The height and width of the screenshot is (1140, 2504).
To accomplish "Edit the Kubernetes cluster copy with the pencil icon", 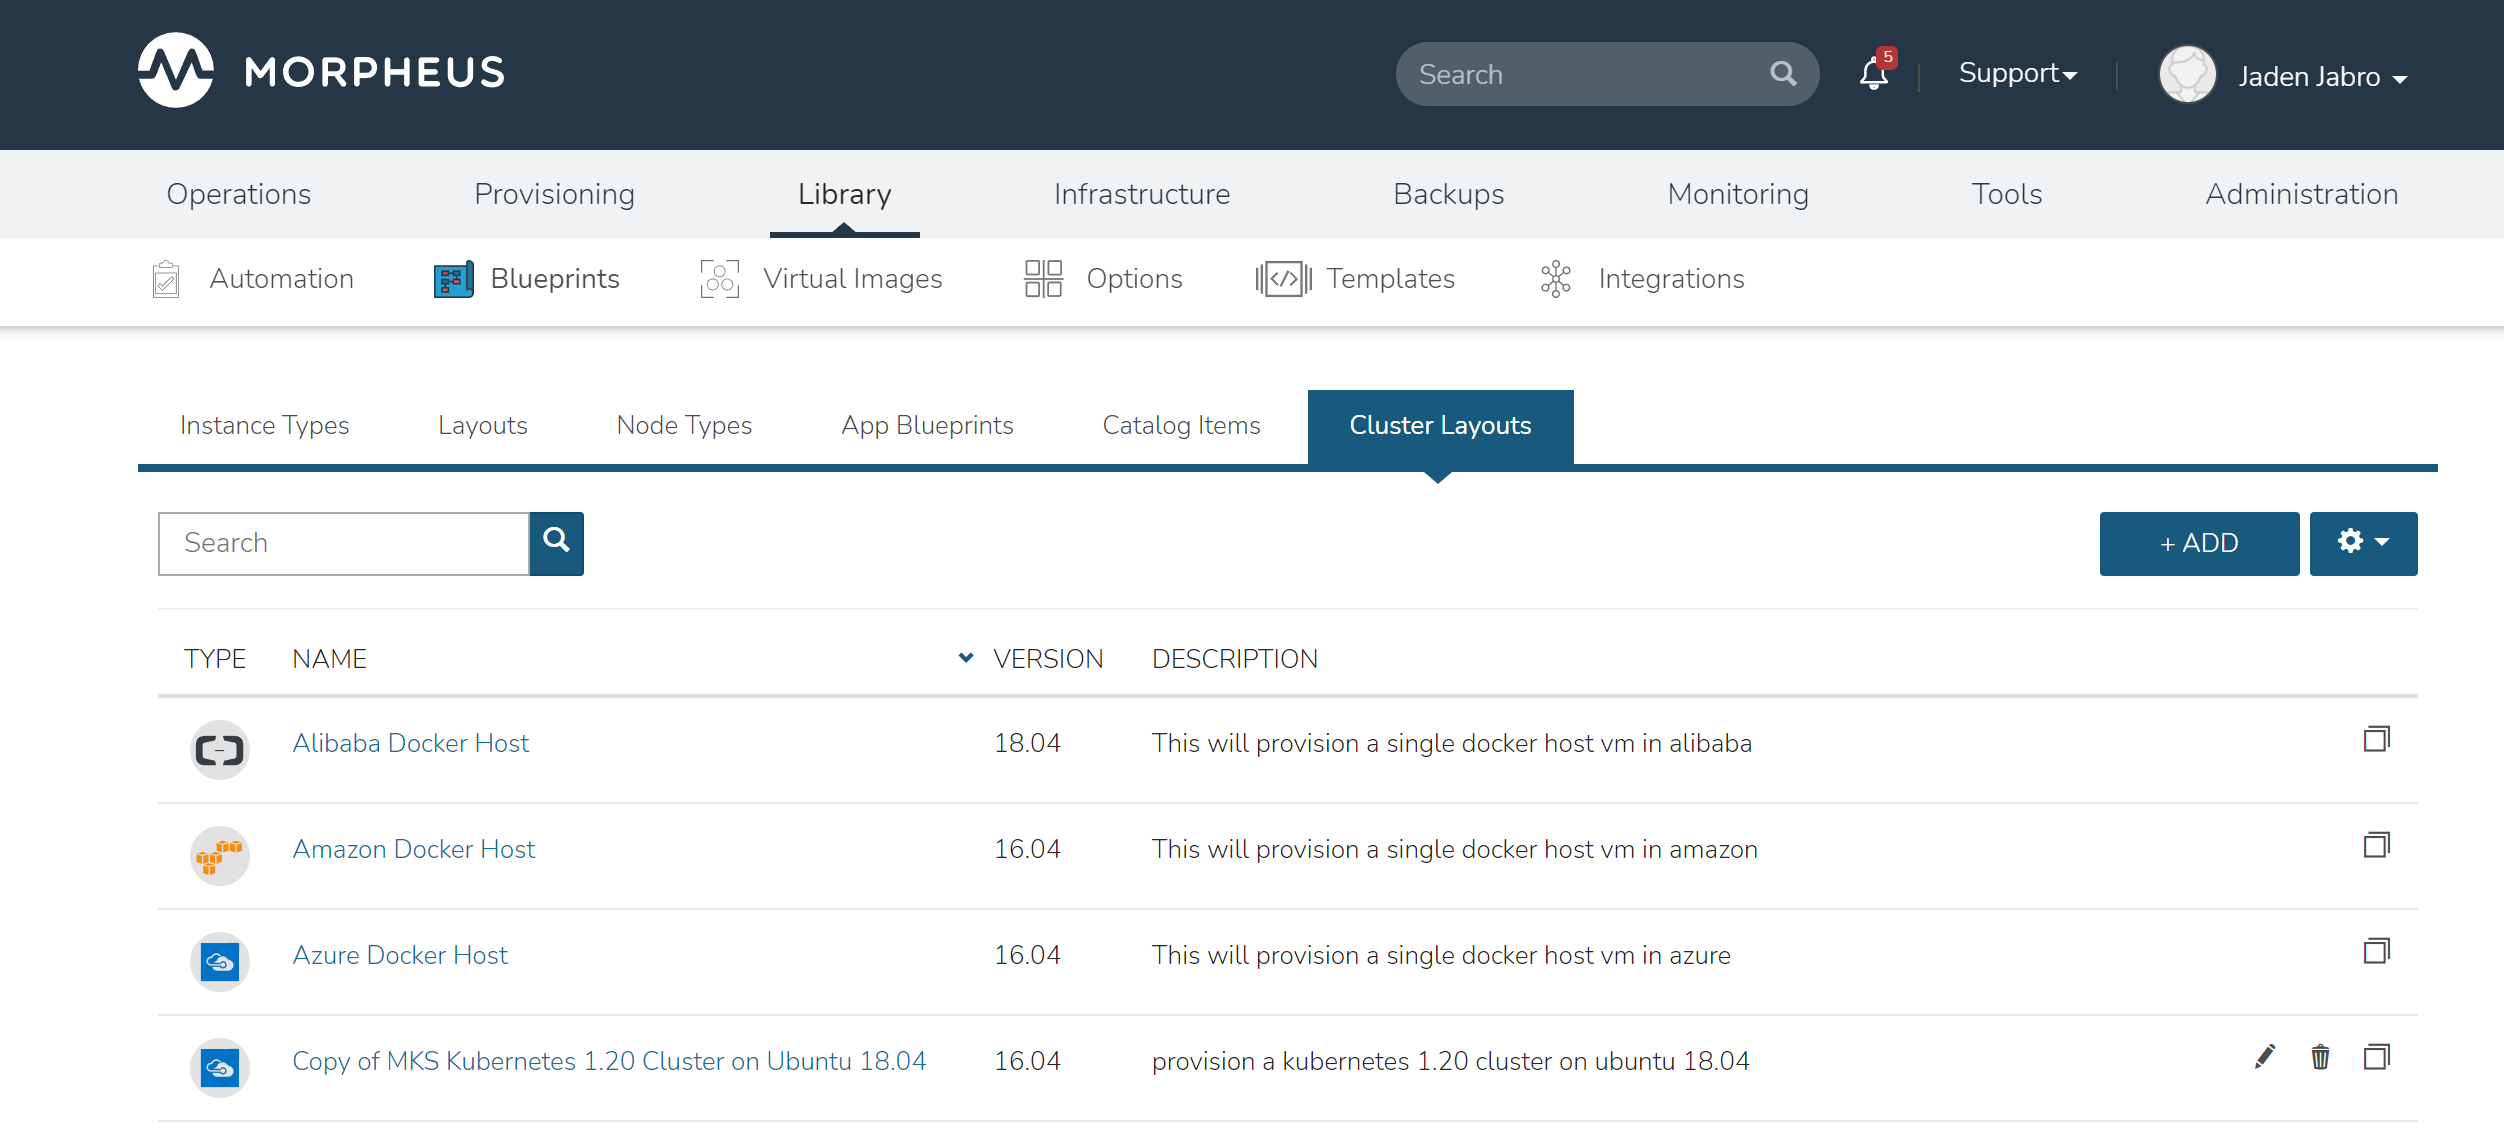I will [x=2265, y=1057].
